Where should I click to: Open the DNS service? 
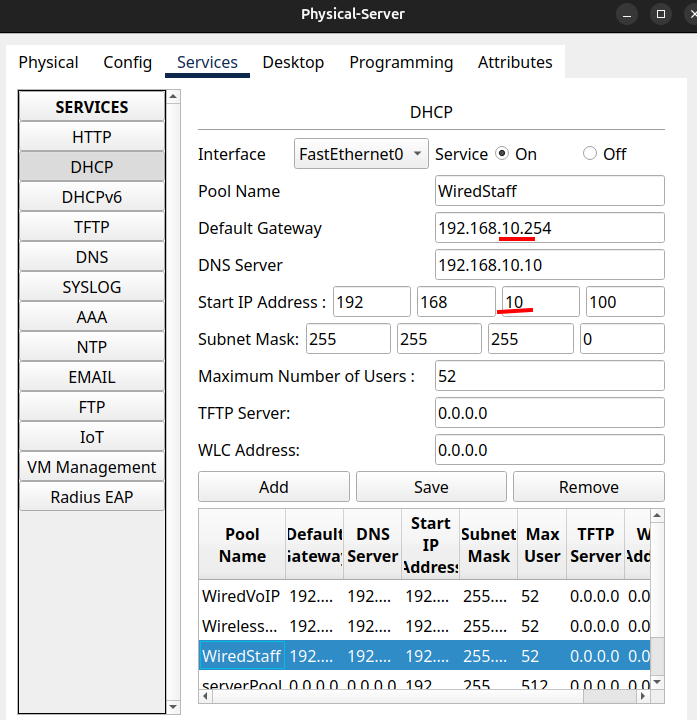tap(92, 257)
